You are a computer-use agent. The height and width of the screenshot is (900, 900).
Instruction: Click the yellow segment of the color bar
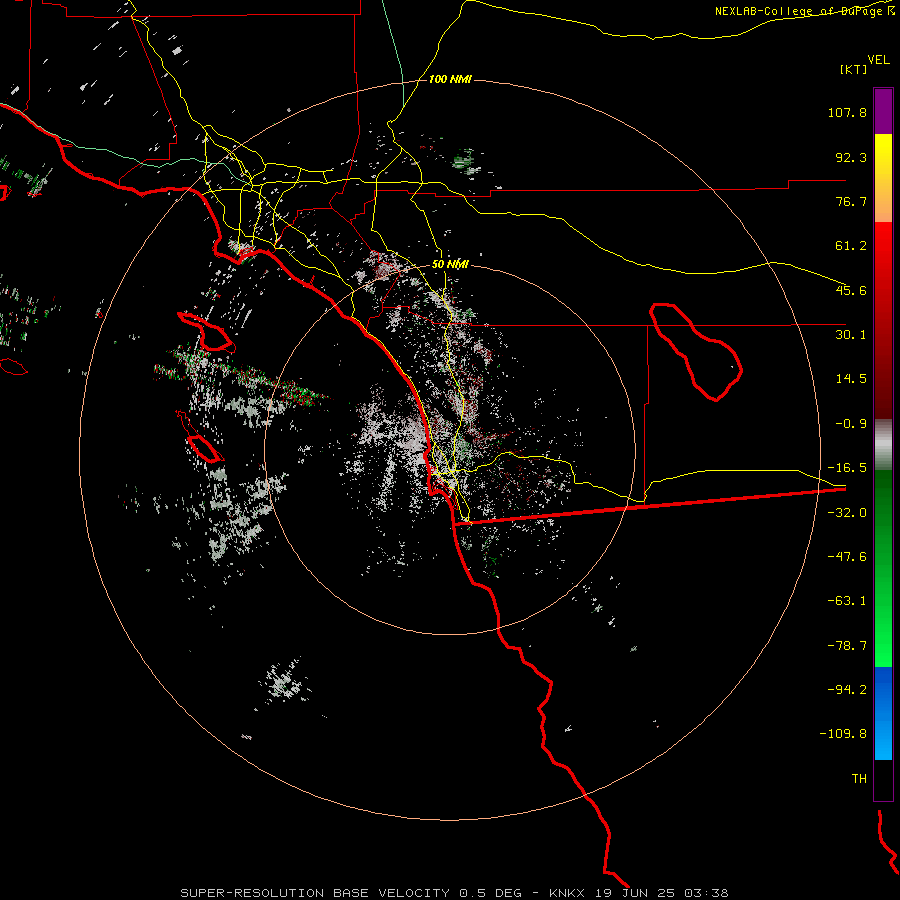pos(883,178)
